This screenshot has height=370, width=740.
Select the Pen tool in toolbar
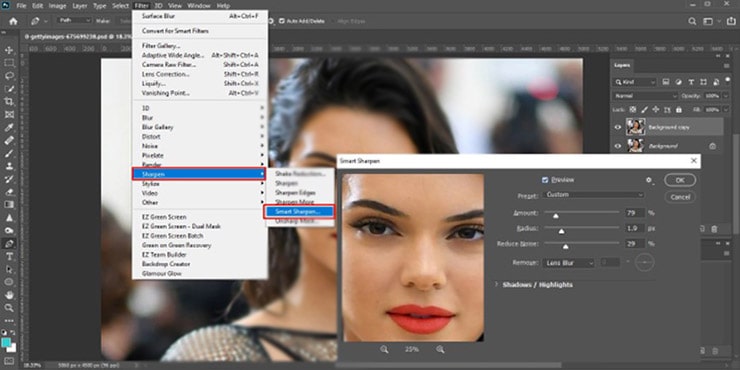click(9, 244)
